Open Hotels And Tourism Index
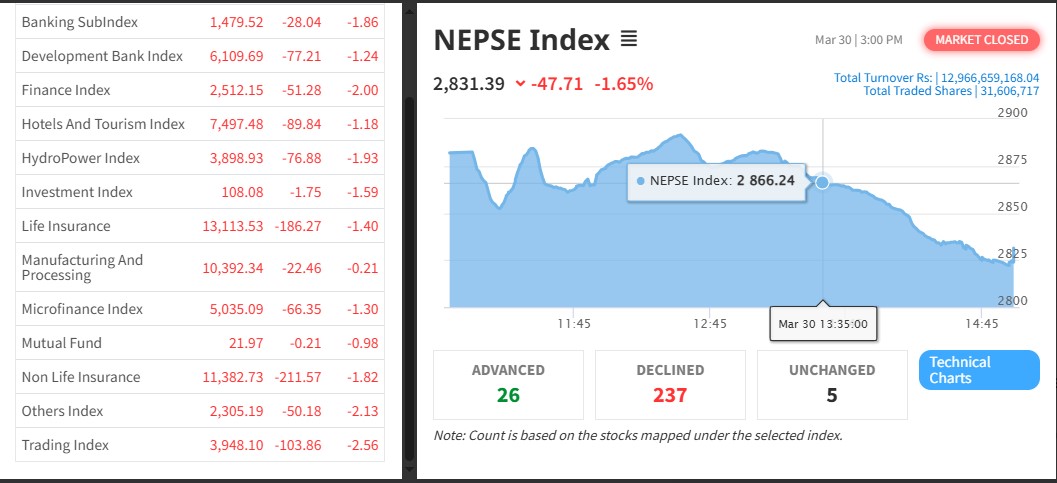1057x483 pixels. tap(103, 124)
